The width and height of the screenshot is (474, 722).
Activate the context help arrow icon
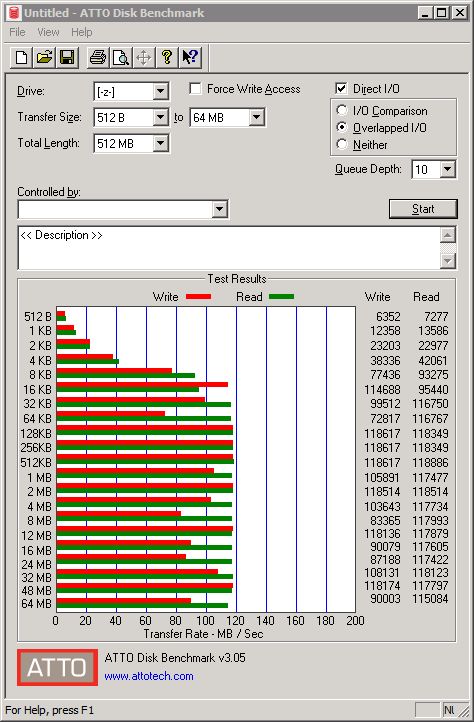tap(190, 58)
